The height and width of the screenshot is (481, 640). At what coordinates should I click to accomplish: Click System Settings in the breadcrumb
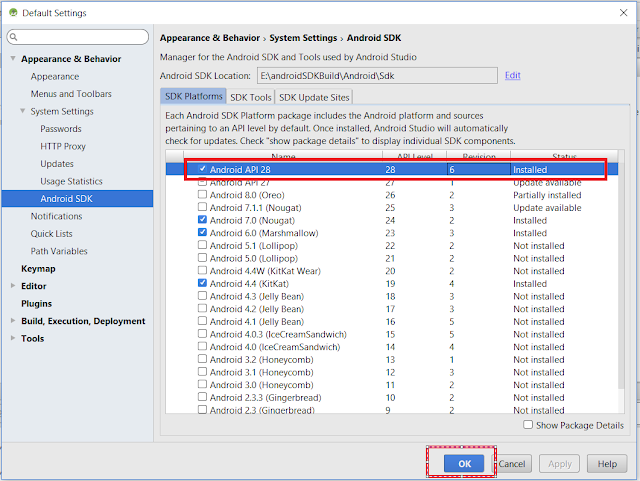[303, 38]
